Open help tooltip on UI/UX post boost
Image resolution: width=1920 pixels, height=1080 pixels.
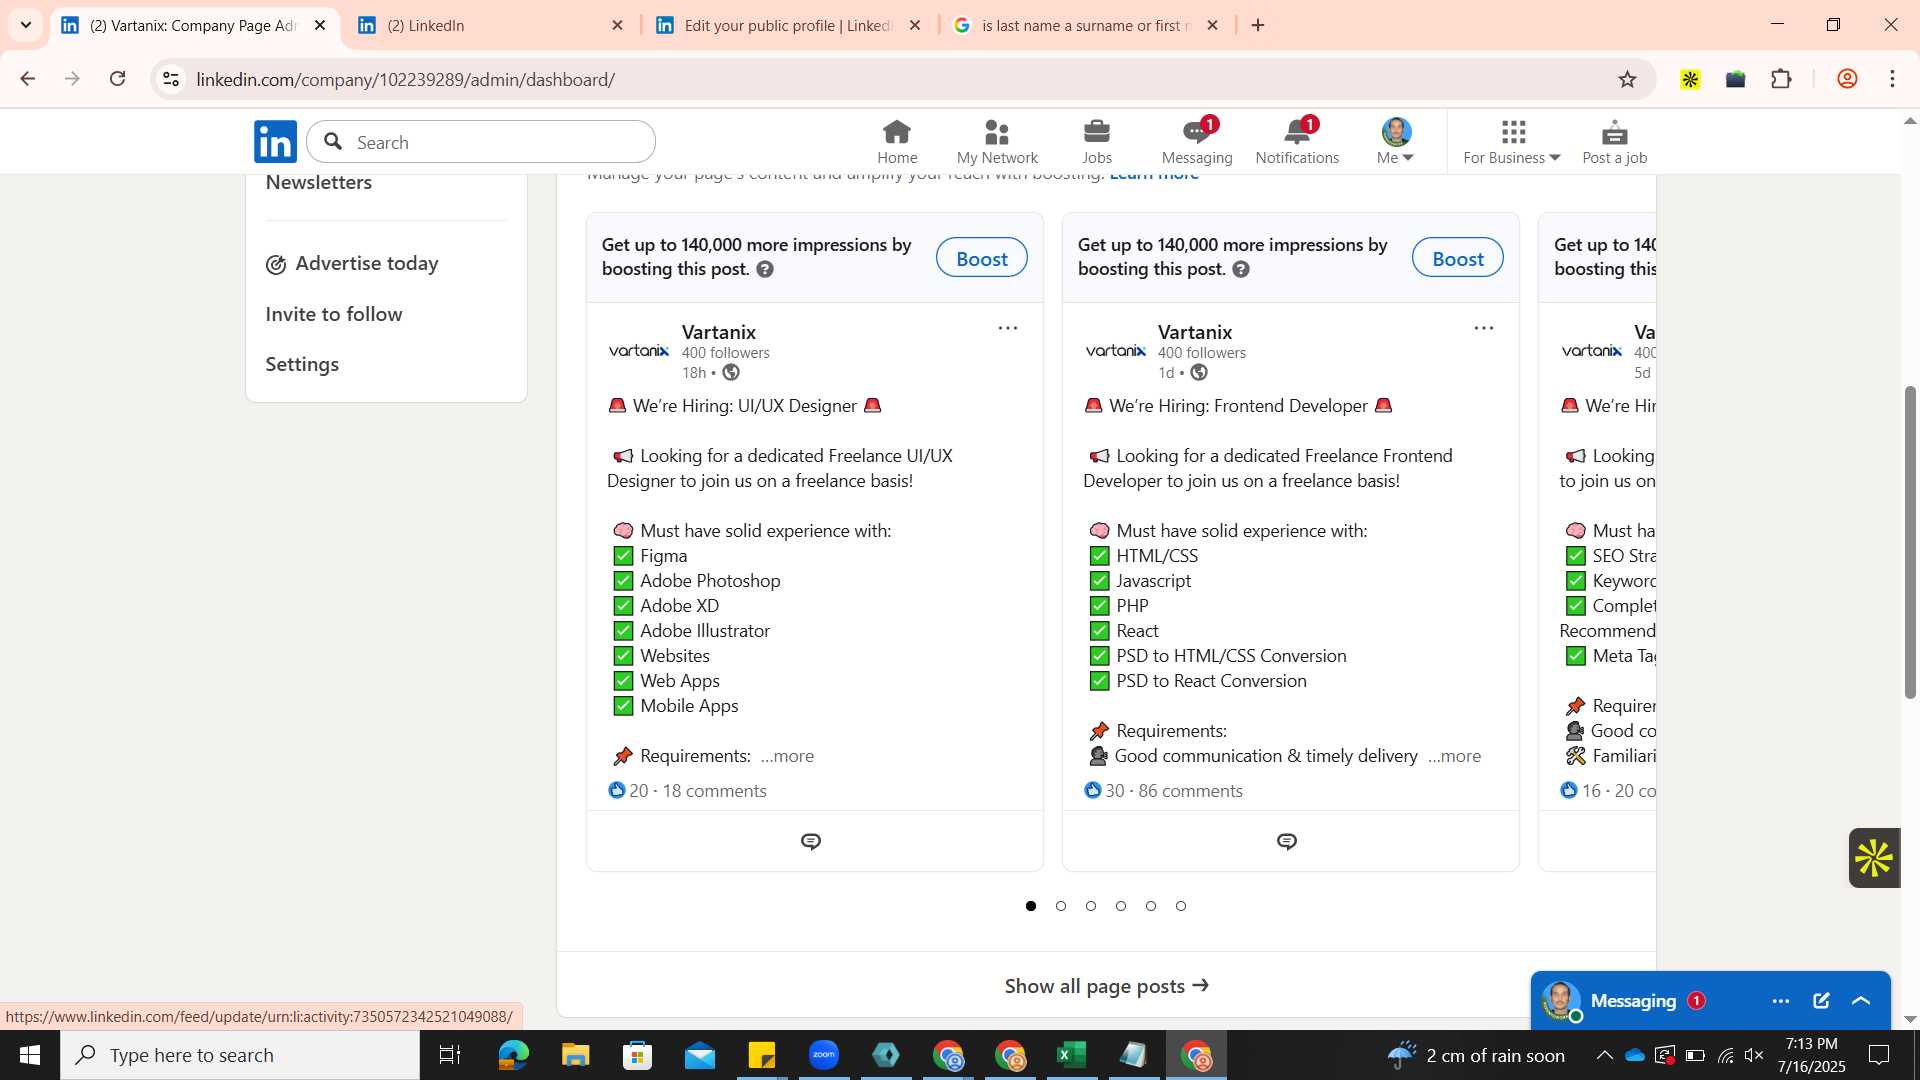[765, 269]
